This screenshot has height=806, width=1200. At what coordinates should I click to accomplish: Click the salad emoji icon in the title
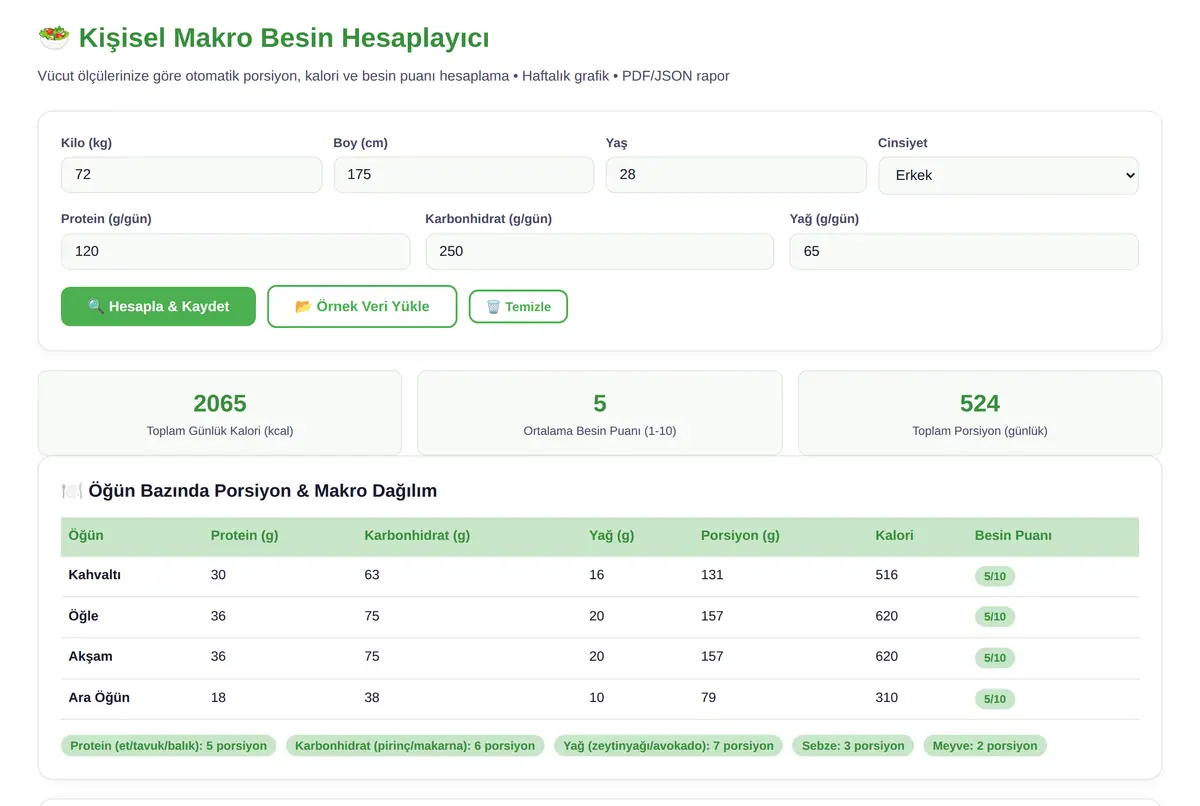53,38
